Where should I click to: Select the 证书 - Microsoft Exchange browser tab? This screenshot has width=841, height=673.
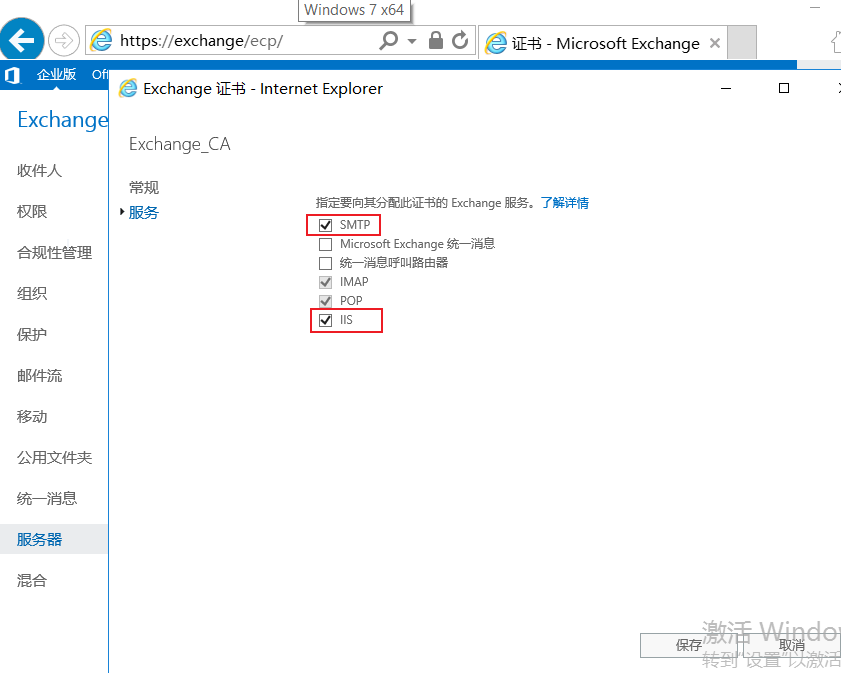pos(603,43)
